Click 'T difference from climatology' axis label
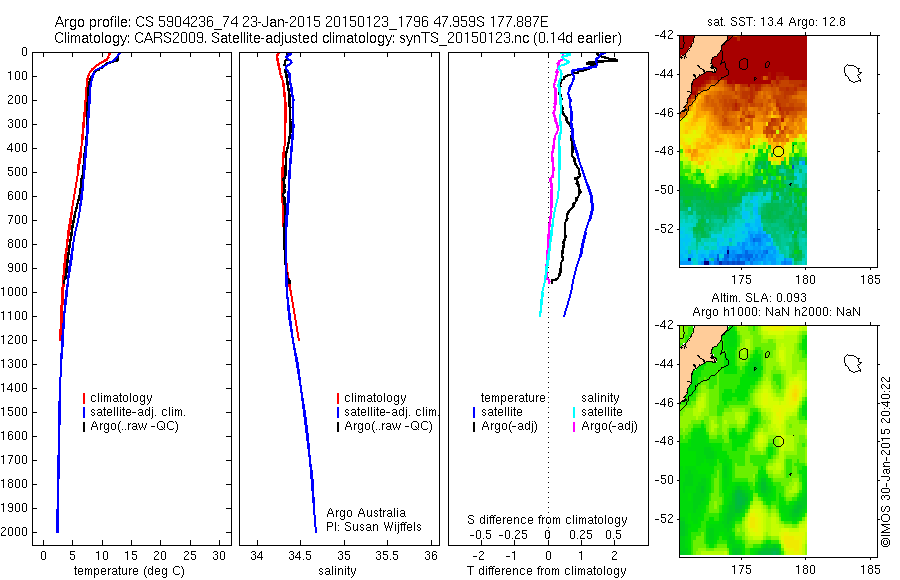The height and width of the screenshot is (580, 900). click(546, 571)
